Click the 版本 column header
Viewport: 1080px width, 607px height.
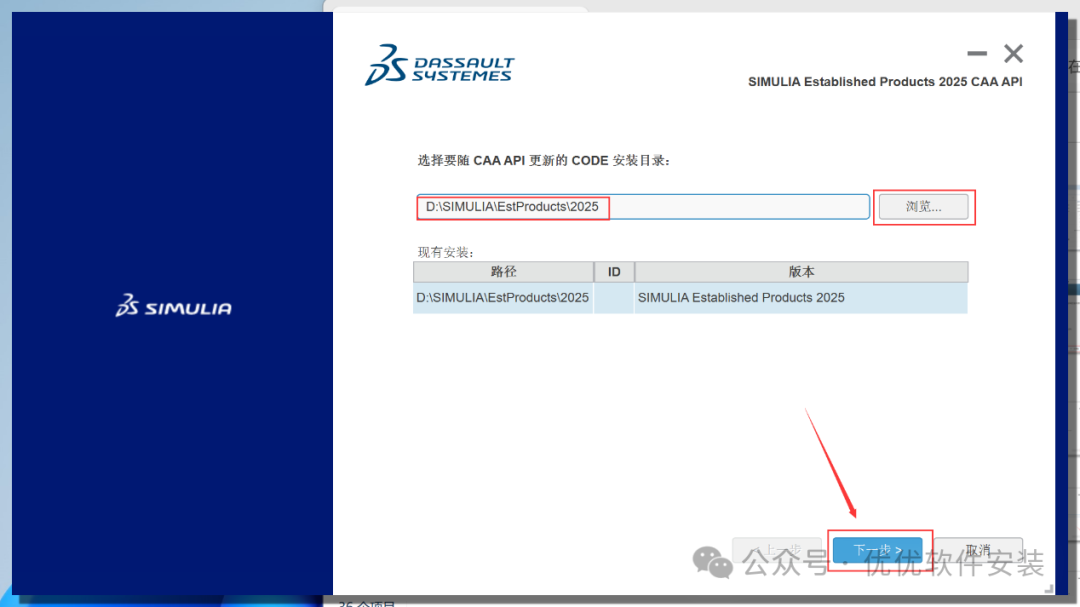point(801,272)
